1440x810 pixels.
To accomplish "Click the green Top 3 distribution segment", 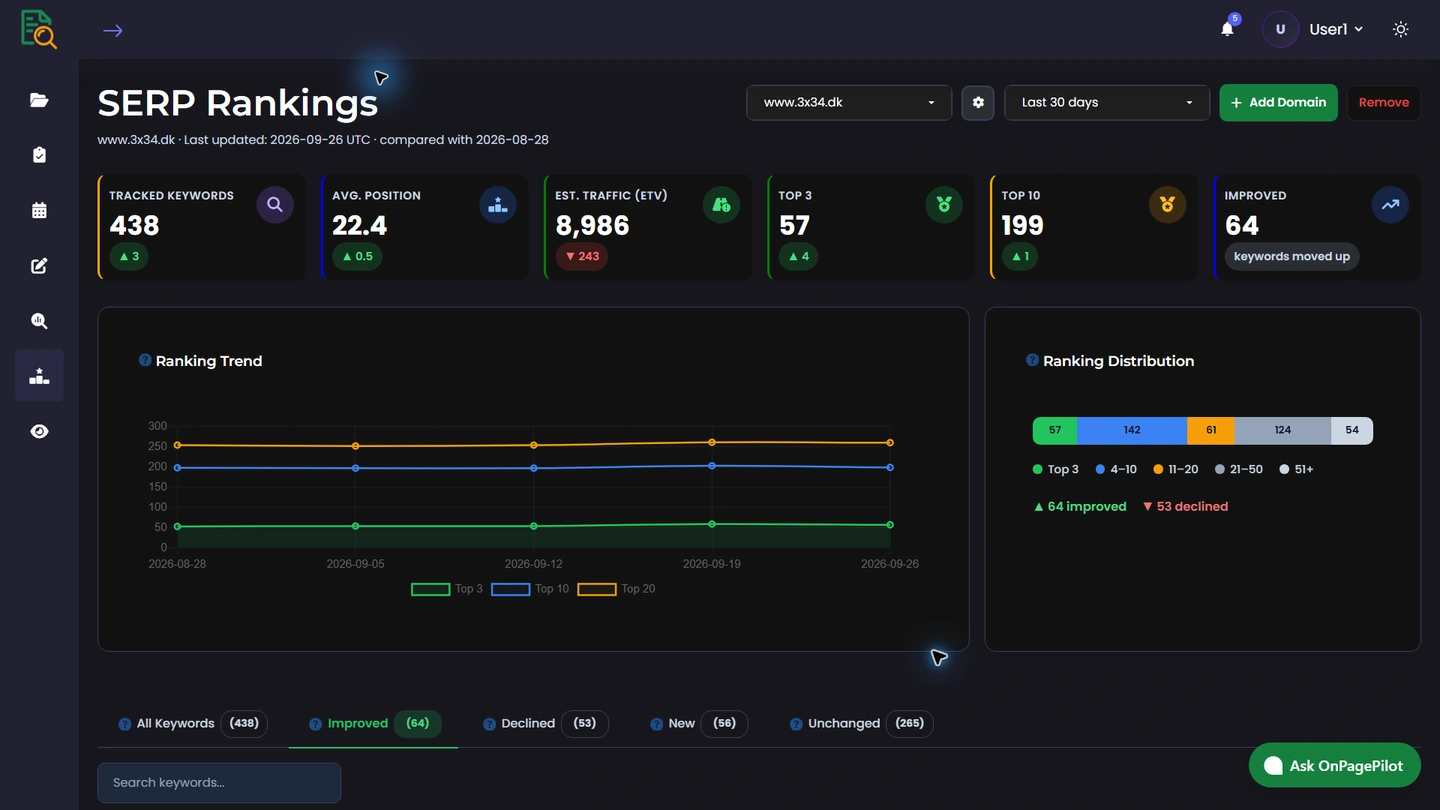I will tap(1055, 430).
